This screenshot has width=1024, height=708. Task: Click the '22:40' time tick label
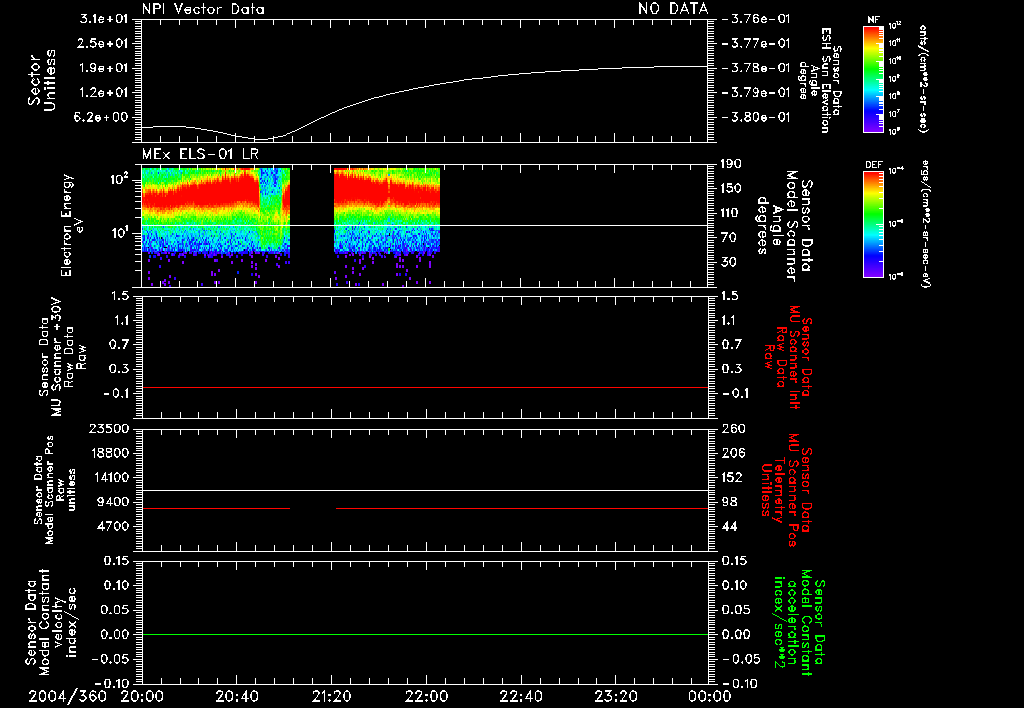tap(520, 696)
